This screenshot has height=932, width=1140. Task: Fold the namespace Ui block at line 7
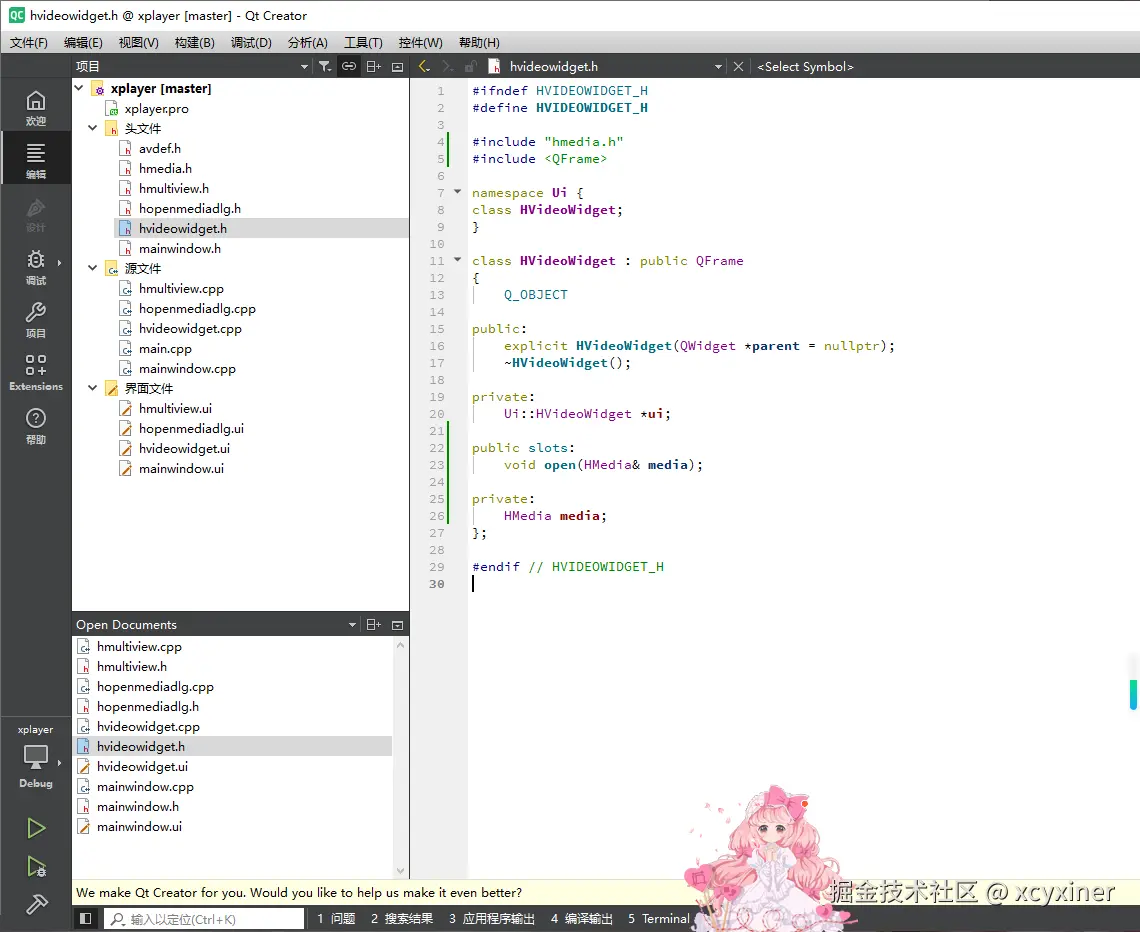click(458, 192)
